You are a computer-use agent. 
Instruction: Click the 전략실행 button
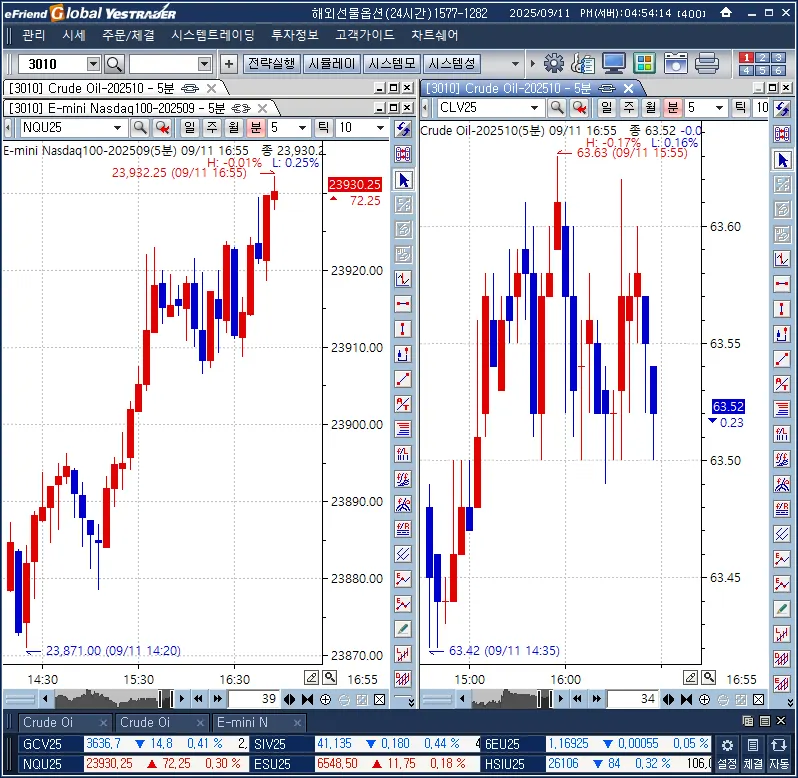point(271,64)
